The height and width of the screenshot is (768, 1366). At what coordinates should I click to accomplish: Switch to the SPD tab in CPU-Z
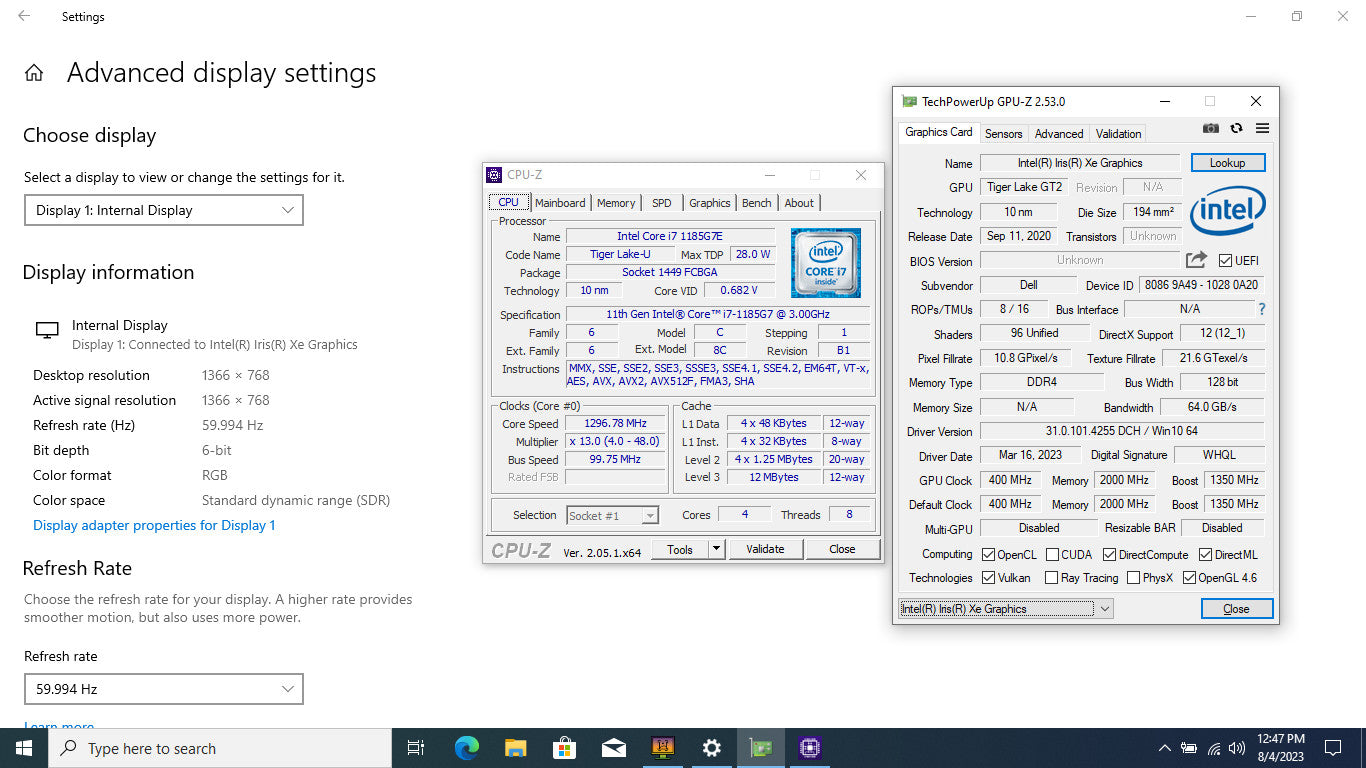(x=662, y=202)
